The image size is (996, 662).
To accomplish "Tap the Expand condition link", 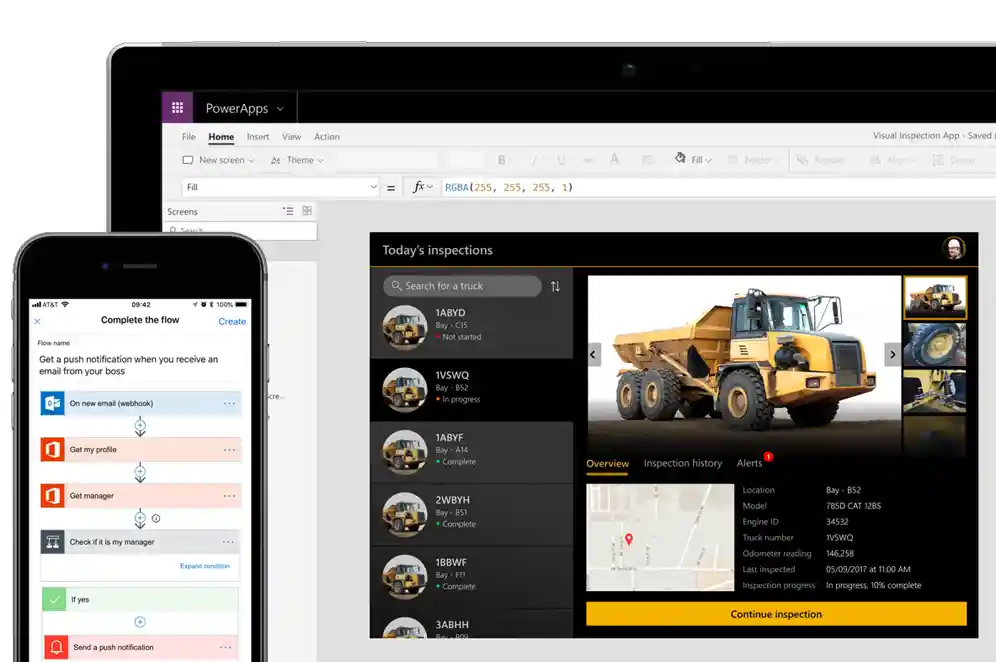I will 204,566.
